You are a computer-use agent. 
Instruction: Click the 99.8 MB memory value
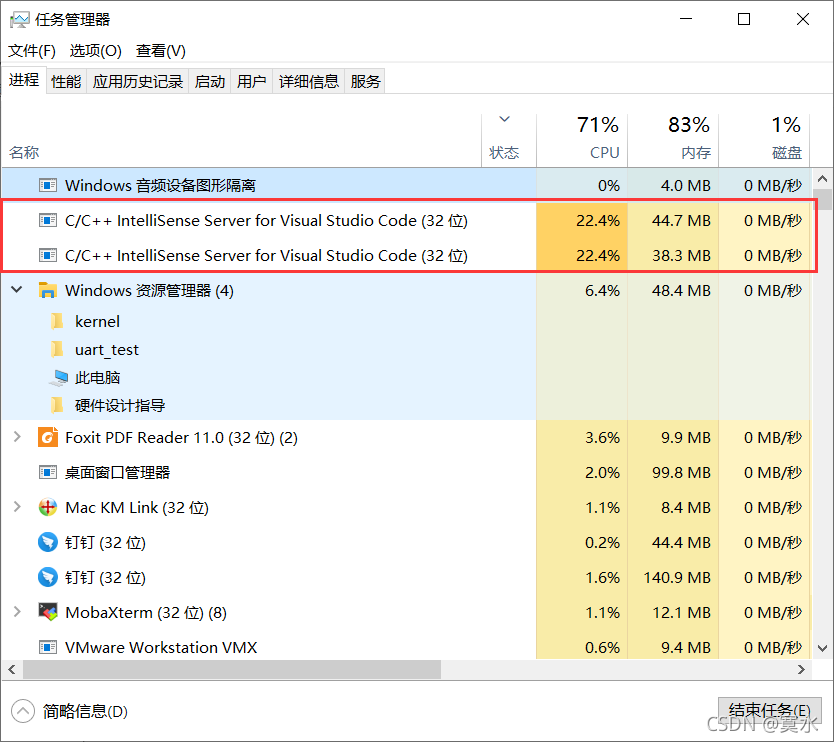click(681, 472)
